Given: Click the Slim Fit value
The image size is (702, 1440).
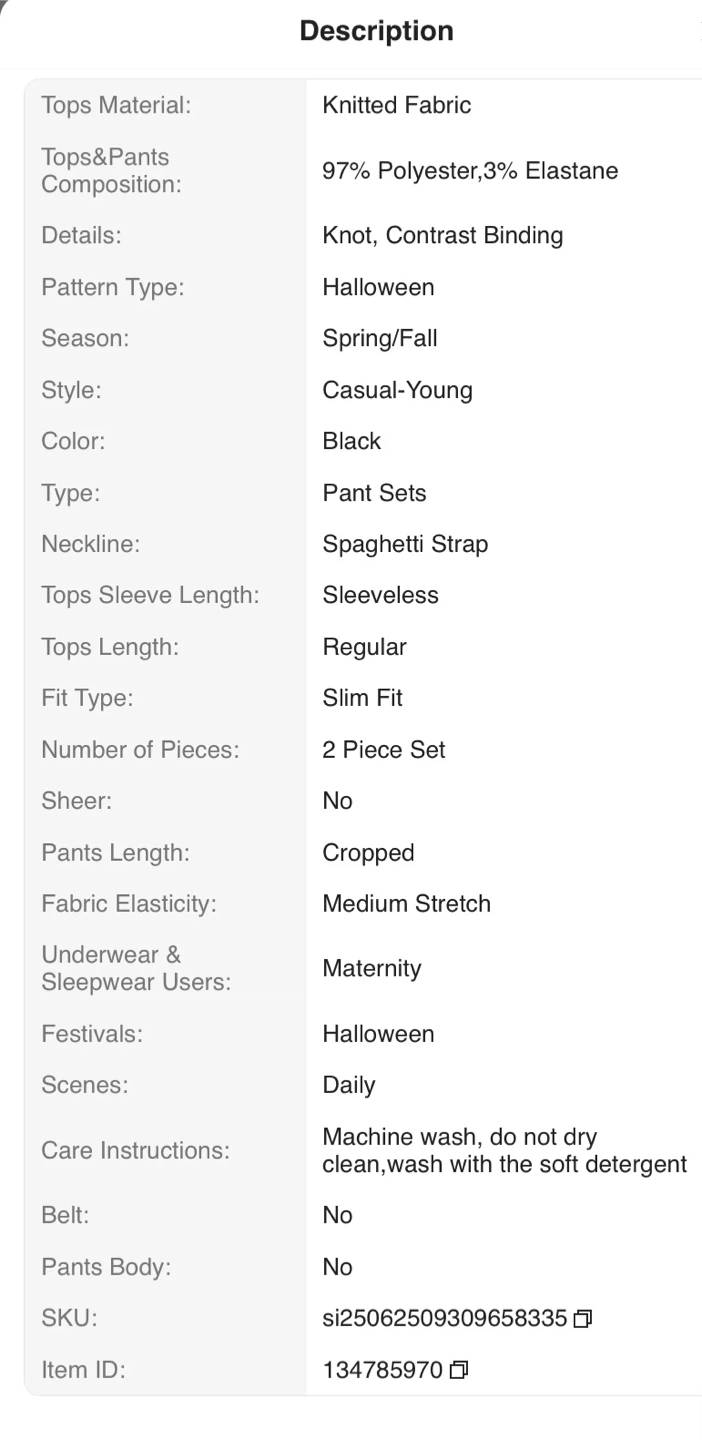Looking at the screenshot, I should pos(362,698).
